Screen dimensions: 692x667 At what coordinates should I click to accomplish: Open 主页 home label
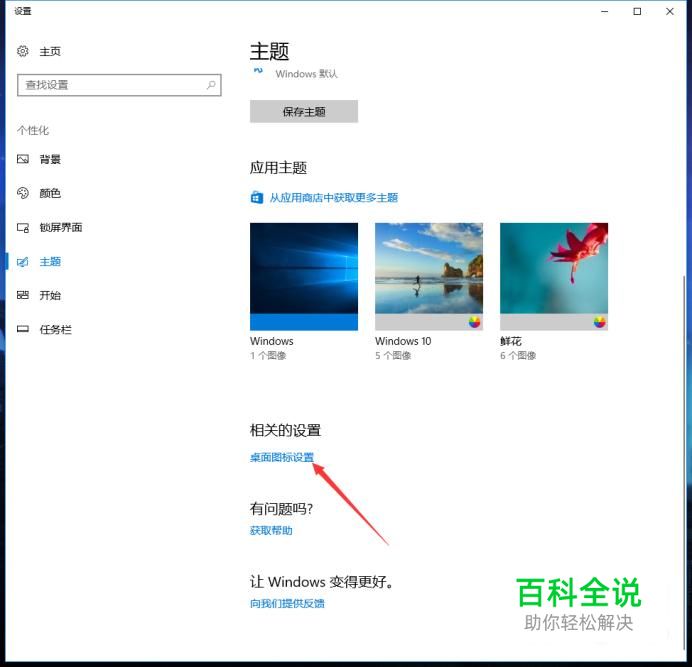click(50, 51)
